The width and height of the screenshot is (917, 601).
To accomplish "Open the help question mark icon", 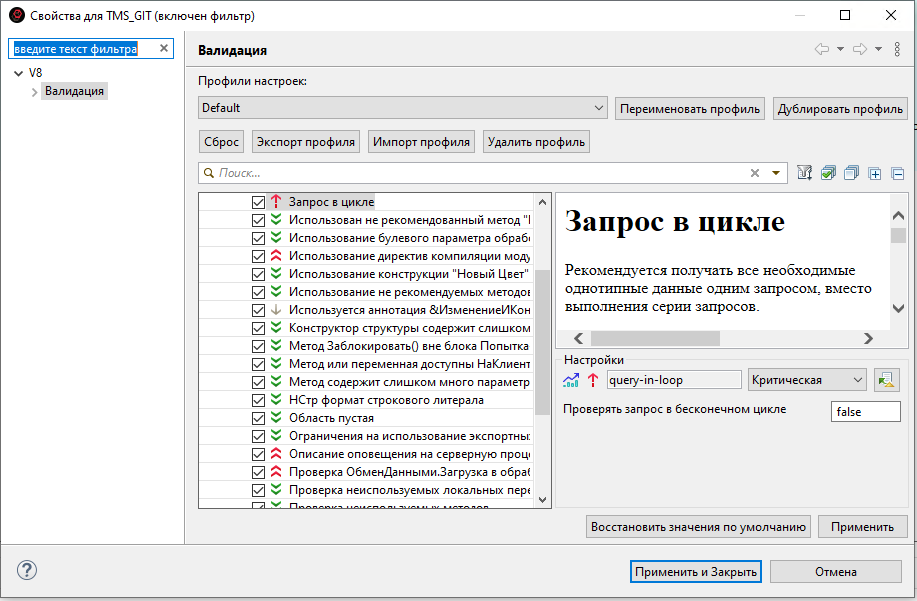I will (x=27, y=570).
